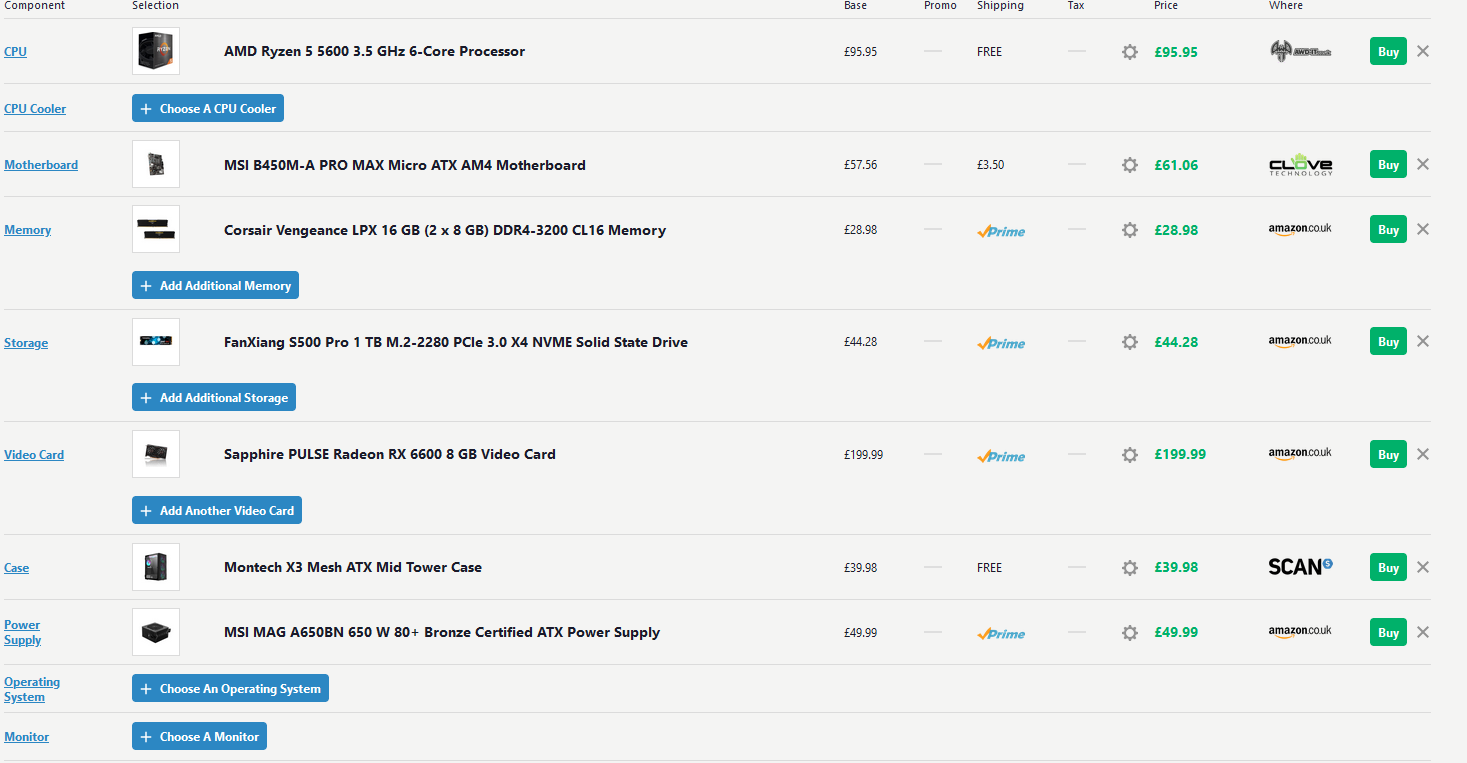Remove the FanXiang S500 Pro SSD
Image resolution: width=1467 pixels, height=763 pixels.
tap(1423, 341)
